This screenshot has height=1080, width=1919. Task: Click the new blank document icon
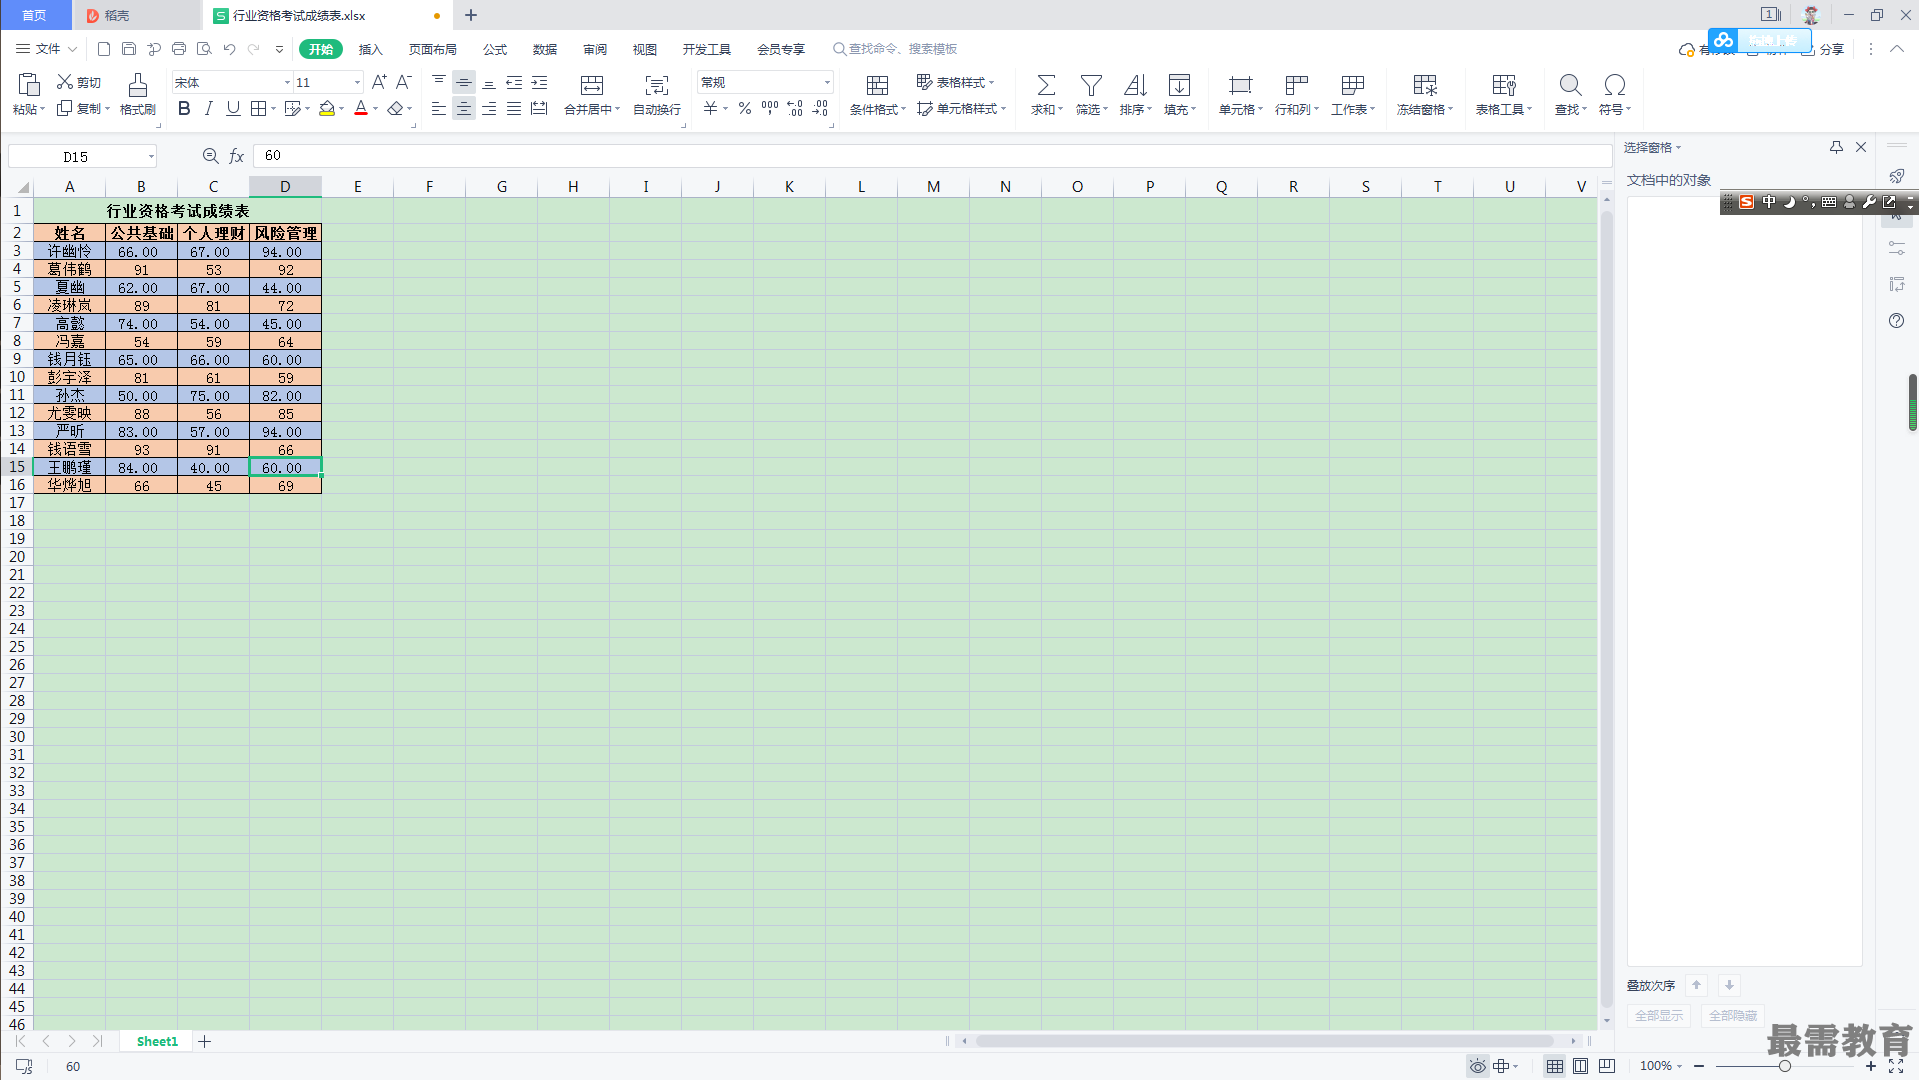point(104,49)
